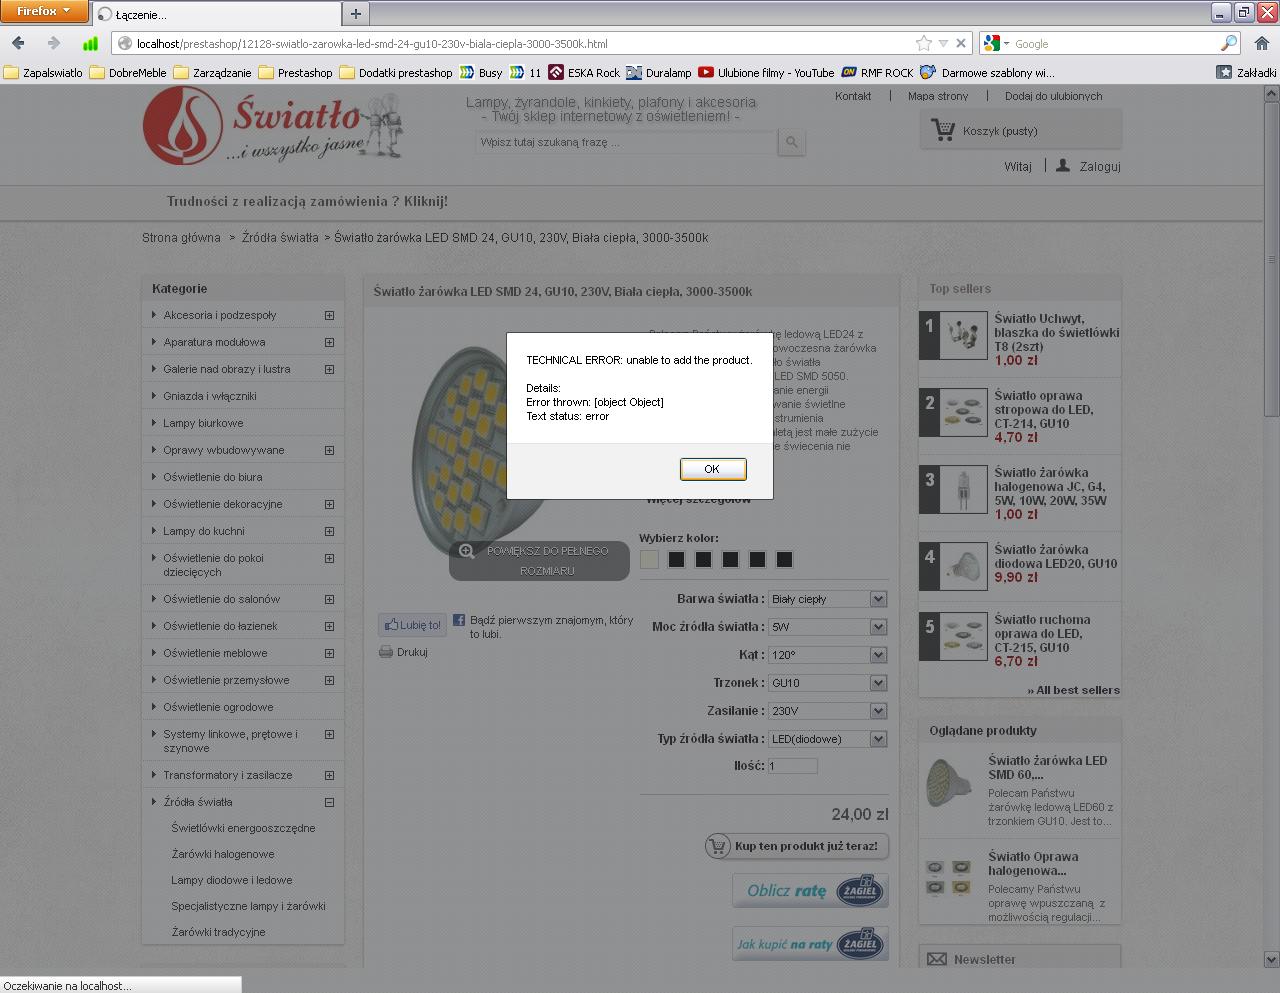Open the Trzonek dropdown
This screenshot has width=1280, height=993.
(x=828, y=683)
